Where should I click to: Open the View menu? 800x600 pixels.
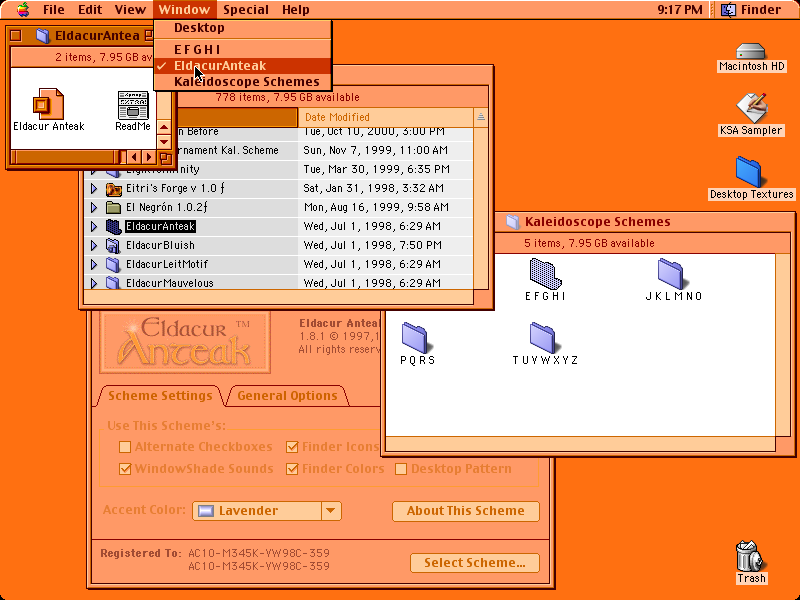pyautogui.click(x=130, y=9)
